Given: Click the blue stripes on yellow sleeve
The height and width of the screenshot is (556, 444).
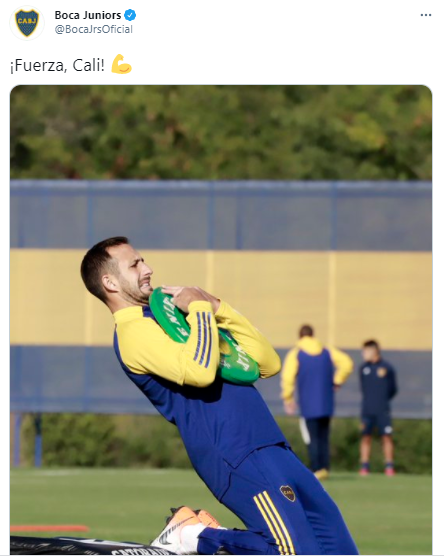Looking at the screenshot, I should 204,339.
